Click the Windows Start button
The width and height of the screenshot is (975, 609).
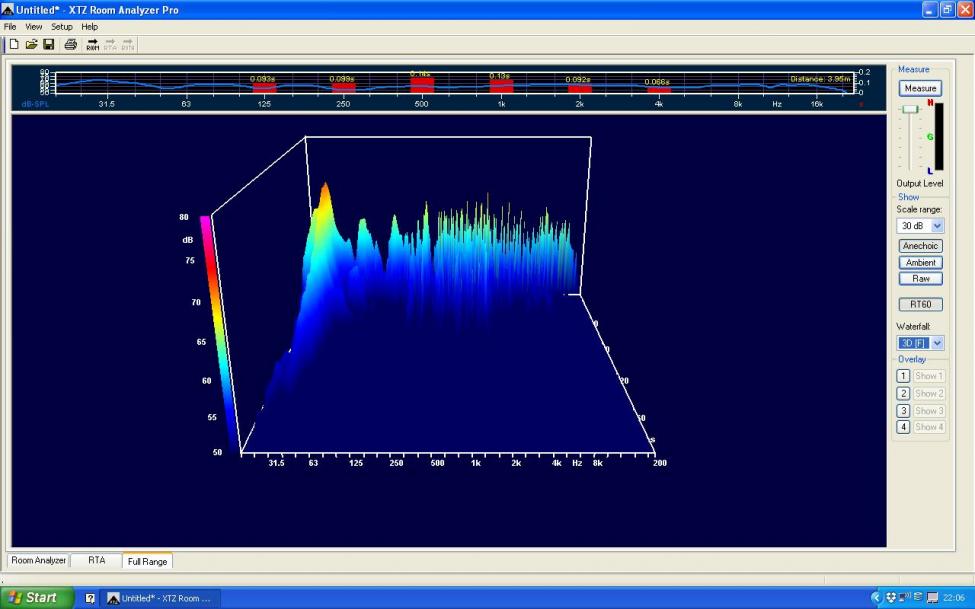coord(37,598)
